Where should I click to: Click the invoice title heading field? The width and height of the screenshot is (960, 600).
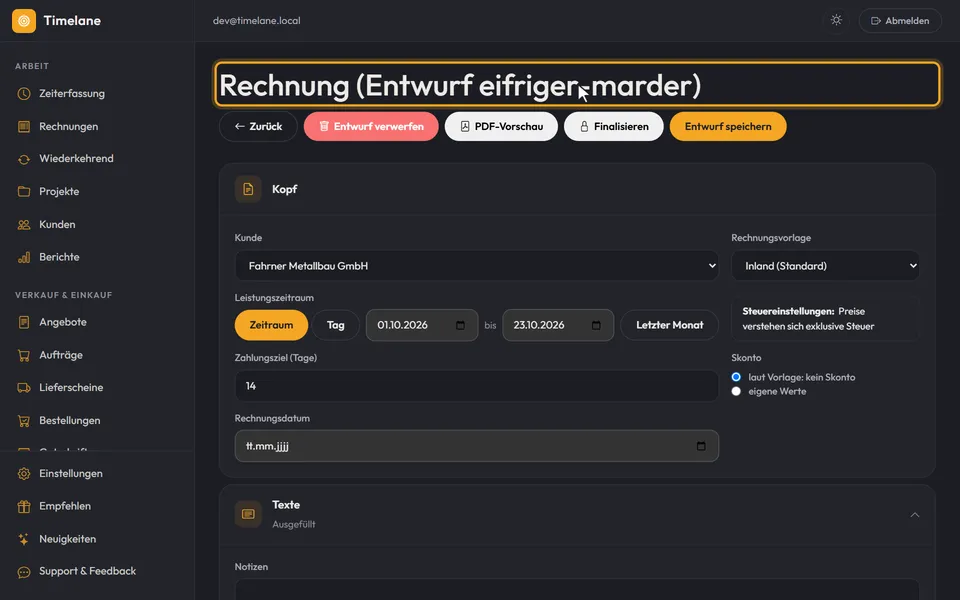(x=577, y=84)
